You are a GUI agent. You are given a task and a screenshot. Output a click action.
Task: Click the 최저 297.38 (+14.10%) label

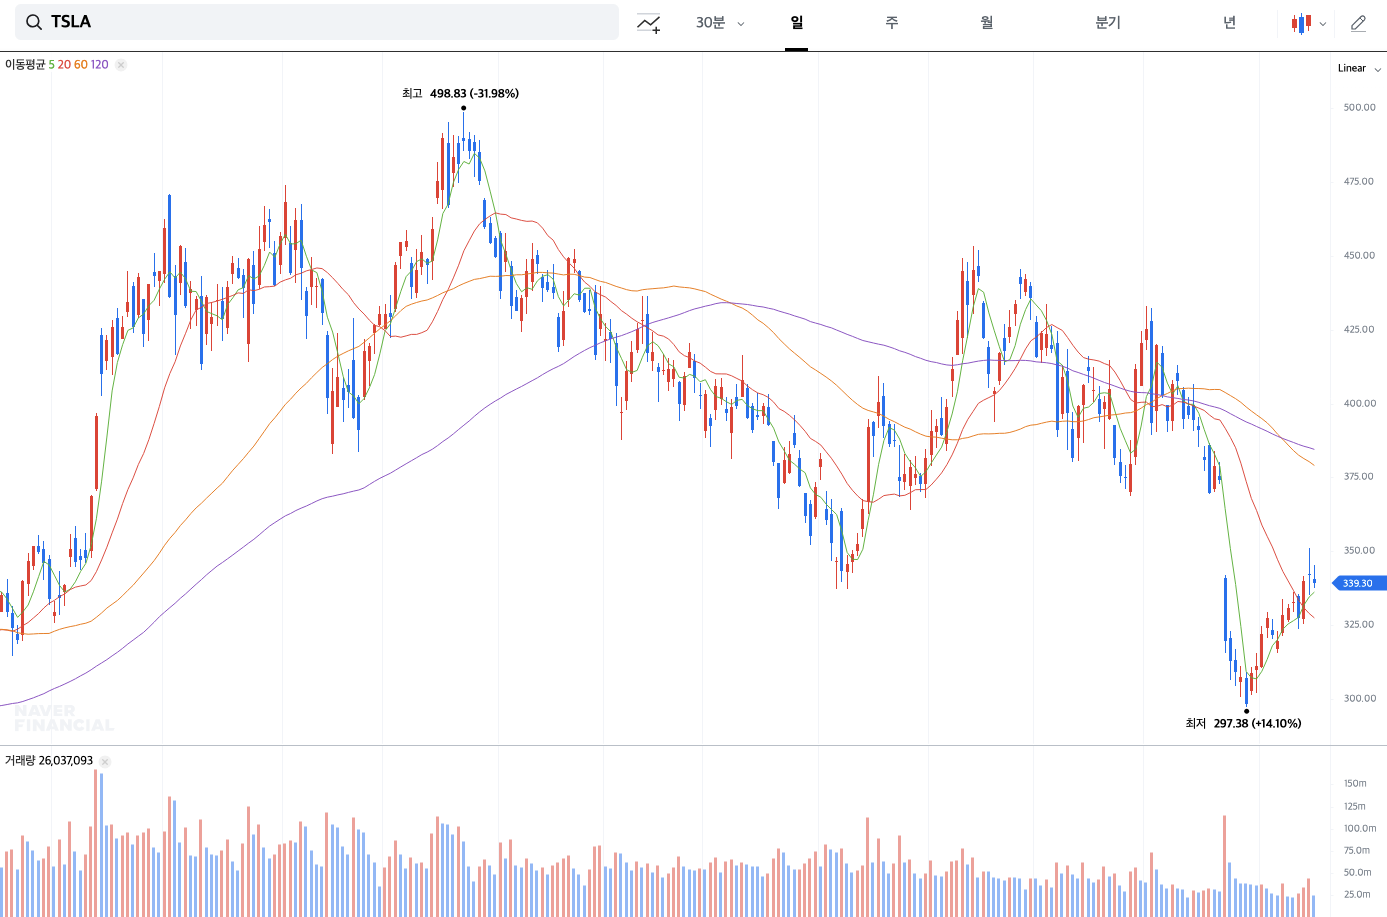[x=1243, y=724]
